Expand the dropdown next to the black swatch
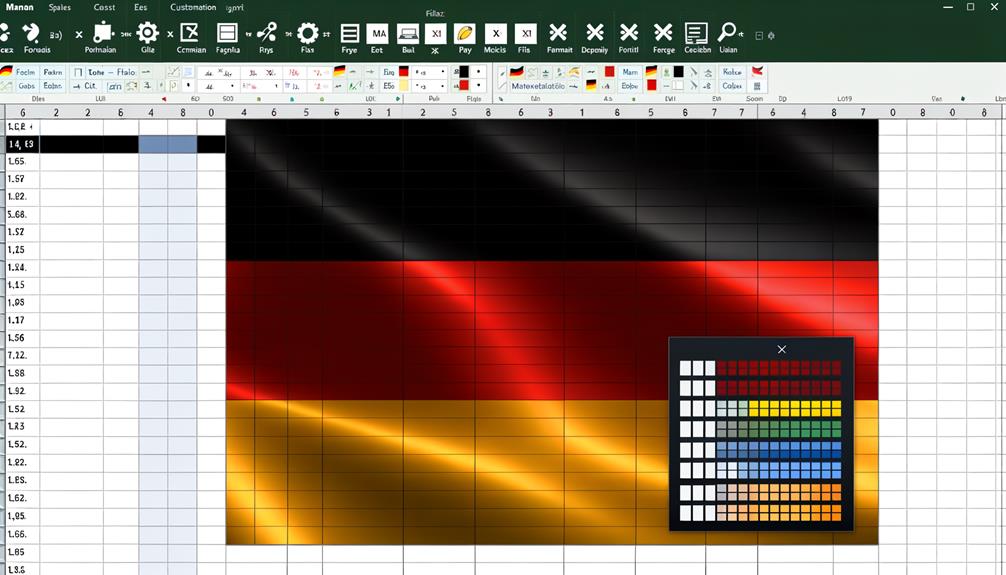 [x=480, y=72]
